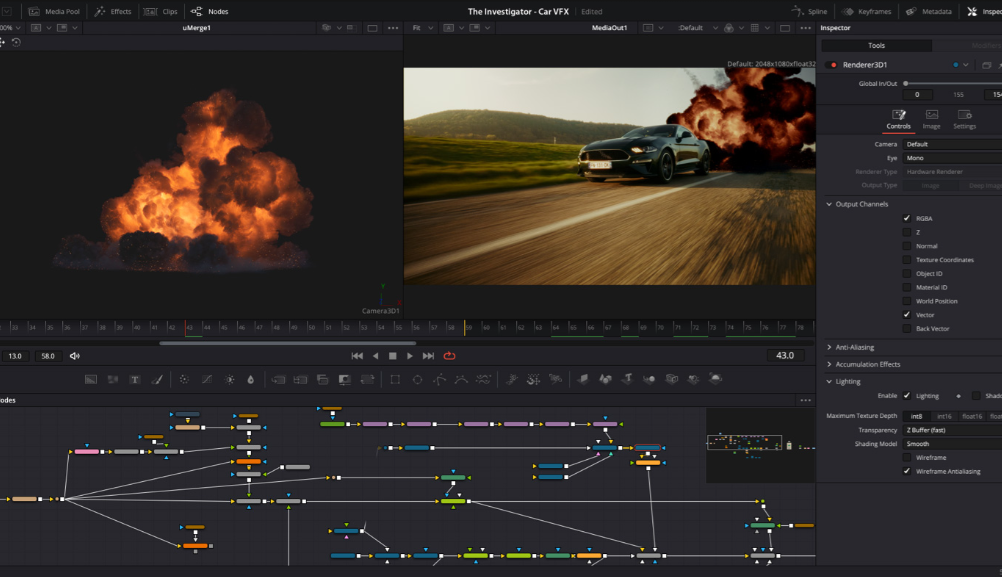The width and height of the screenshot is (1002, 577).
Task: Enable the Z output channel checkbox
Action: tap(907, 232)
